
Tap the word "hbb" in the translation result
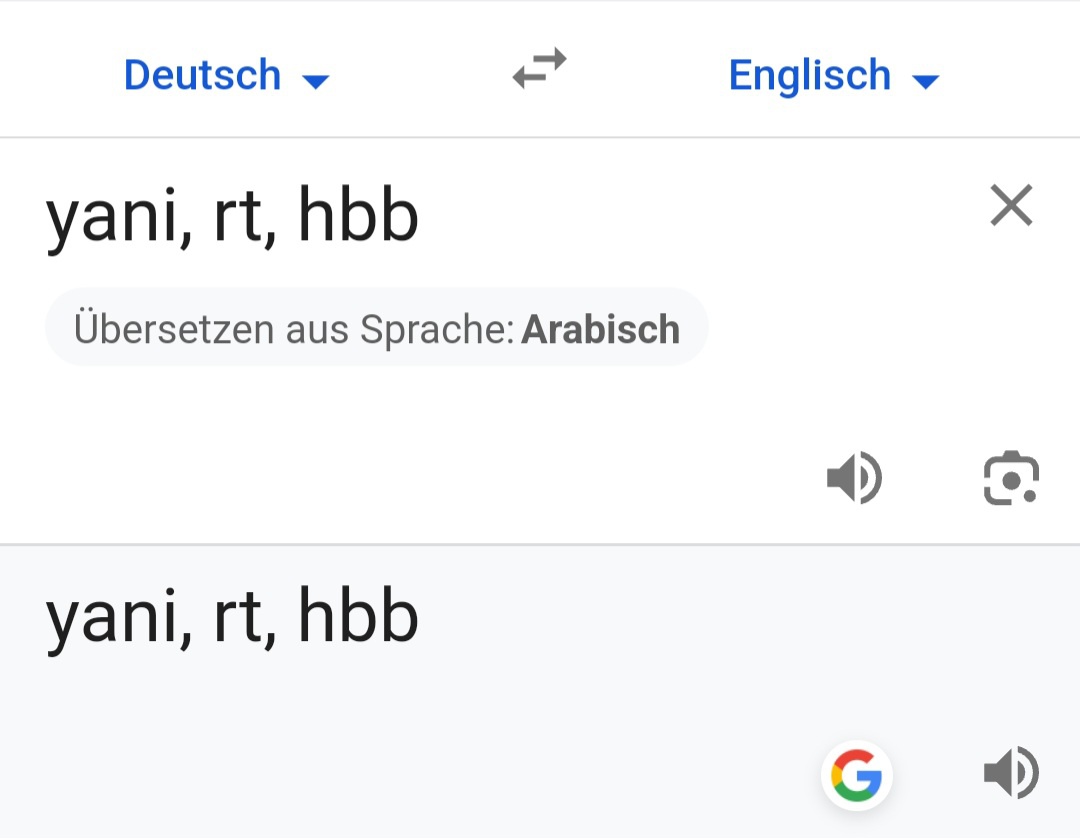(358, 617)
